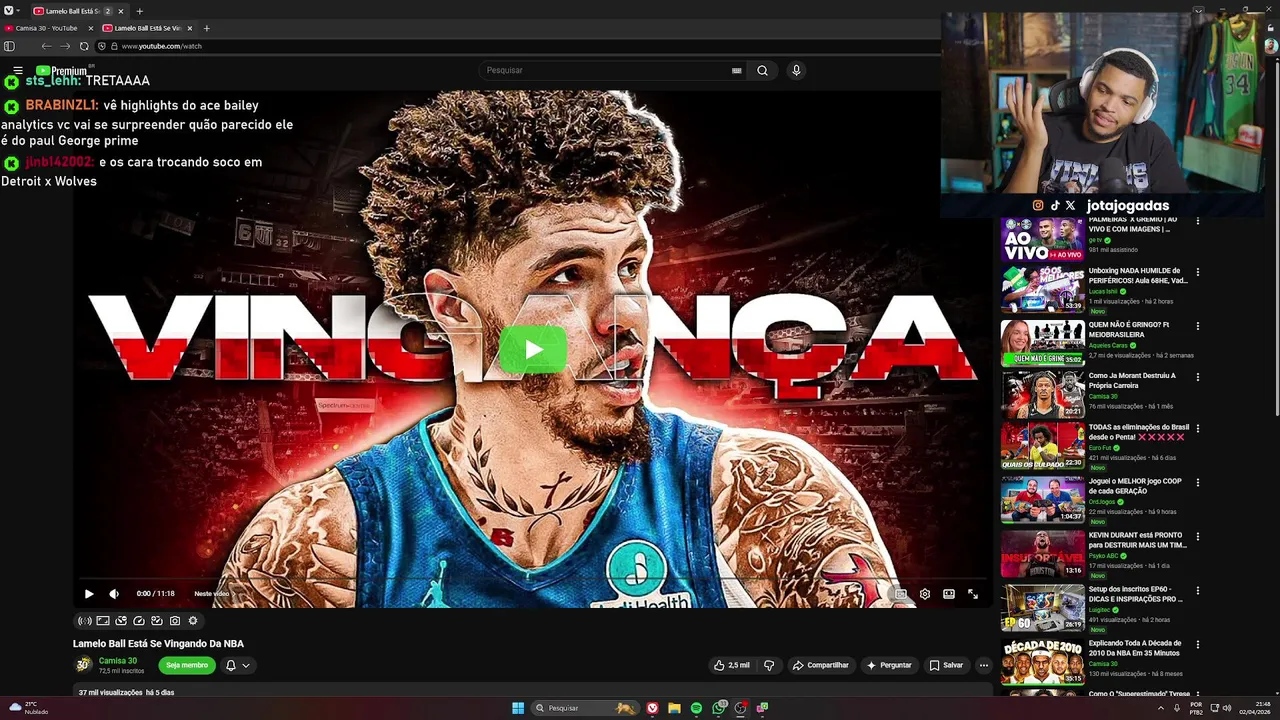Screen dimensions: 1280x720
Task: Open on-screen keyboard in search box
Action: [x=737, y=71]
